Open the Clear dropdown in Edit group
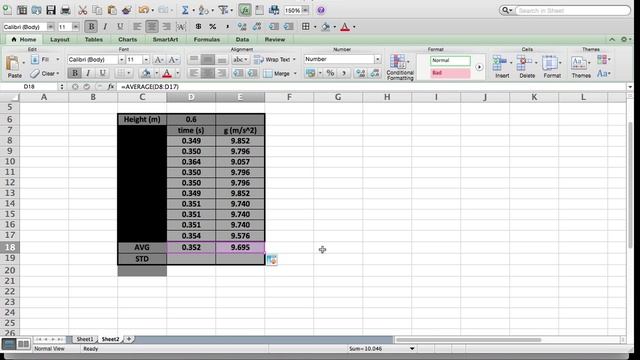This screenshot has width=640, height=360. point(58,73)
